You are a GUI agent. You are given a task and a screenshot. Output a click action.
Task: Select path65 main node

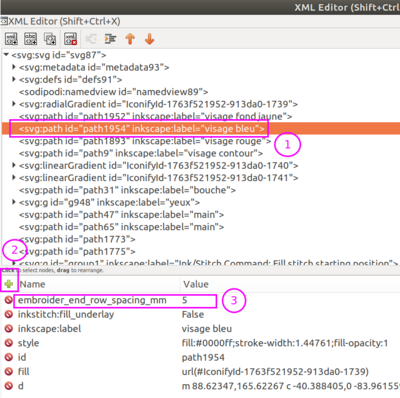pyautogui.click(x=121, y=227)
